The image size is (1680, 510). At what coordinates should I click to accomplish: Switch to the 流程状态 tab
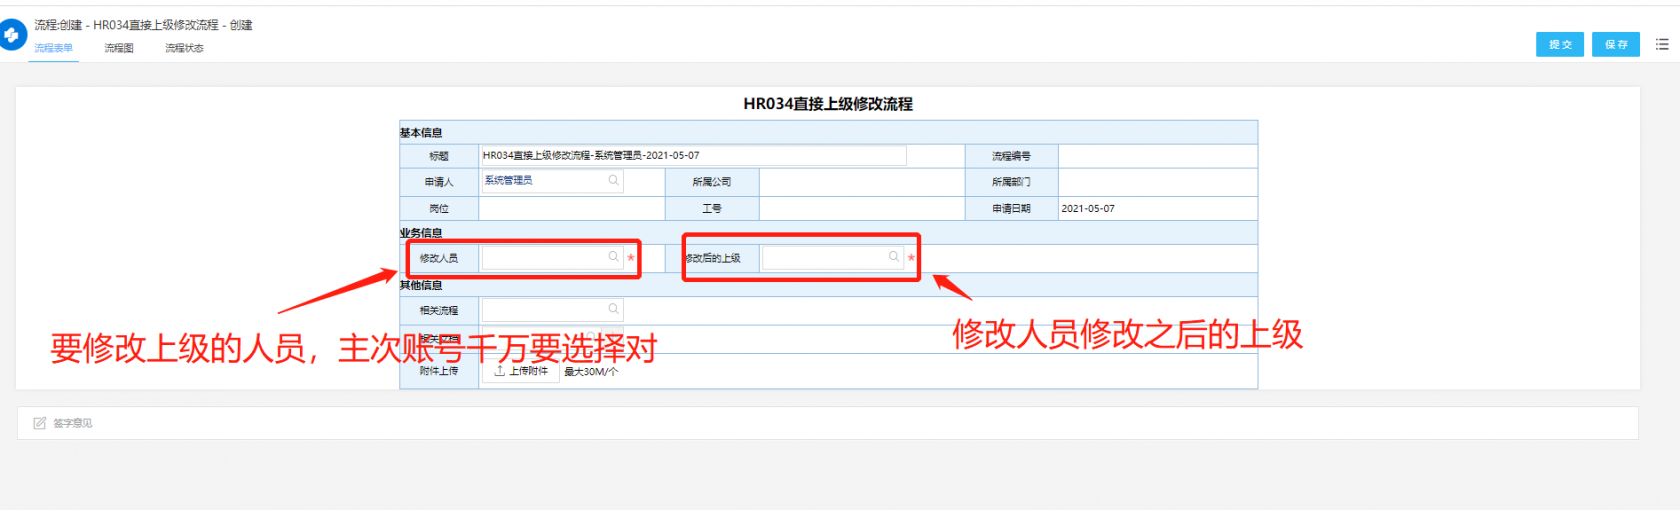pyautogui.click(x=184, y=48)
